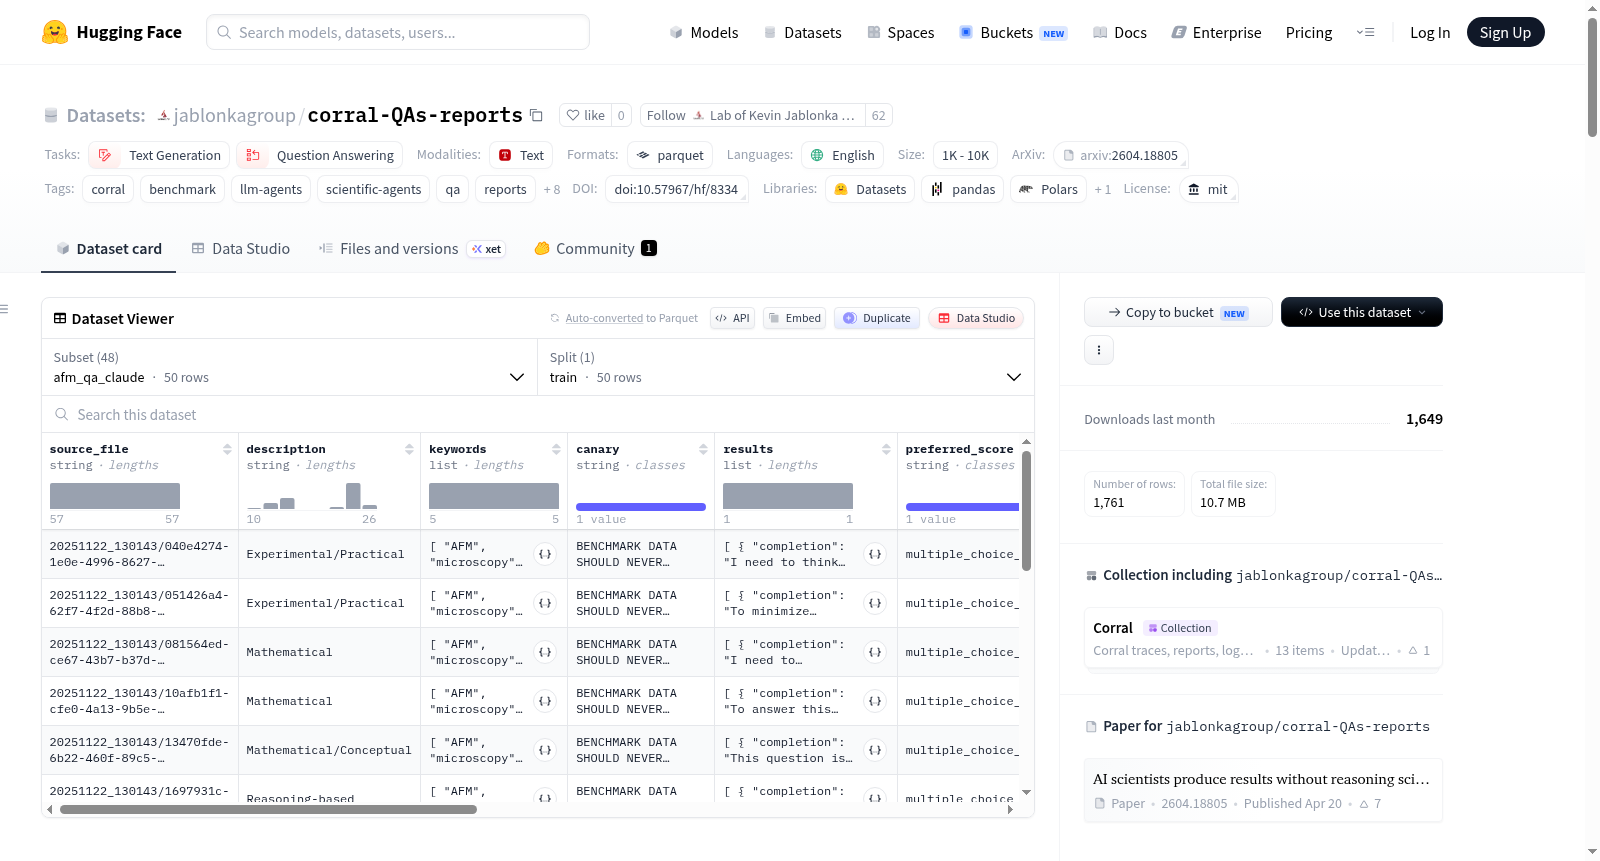1600x861 pixels.
Task: Switch to the Data Studio tab
Action: pos(241,249)
